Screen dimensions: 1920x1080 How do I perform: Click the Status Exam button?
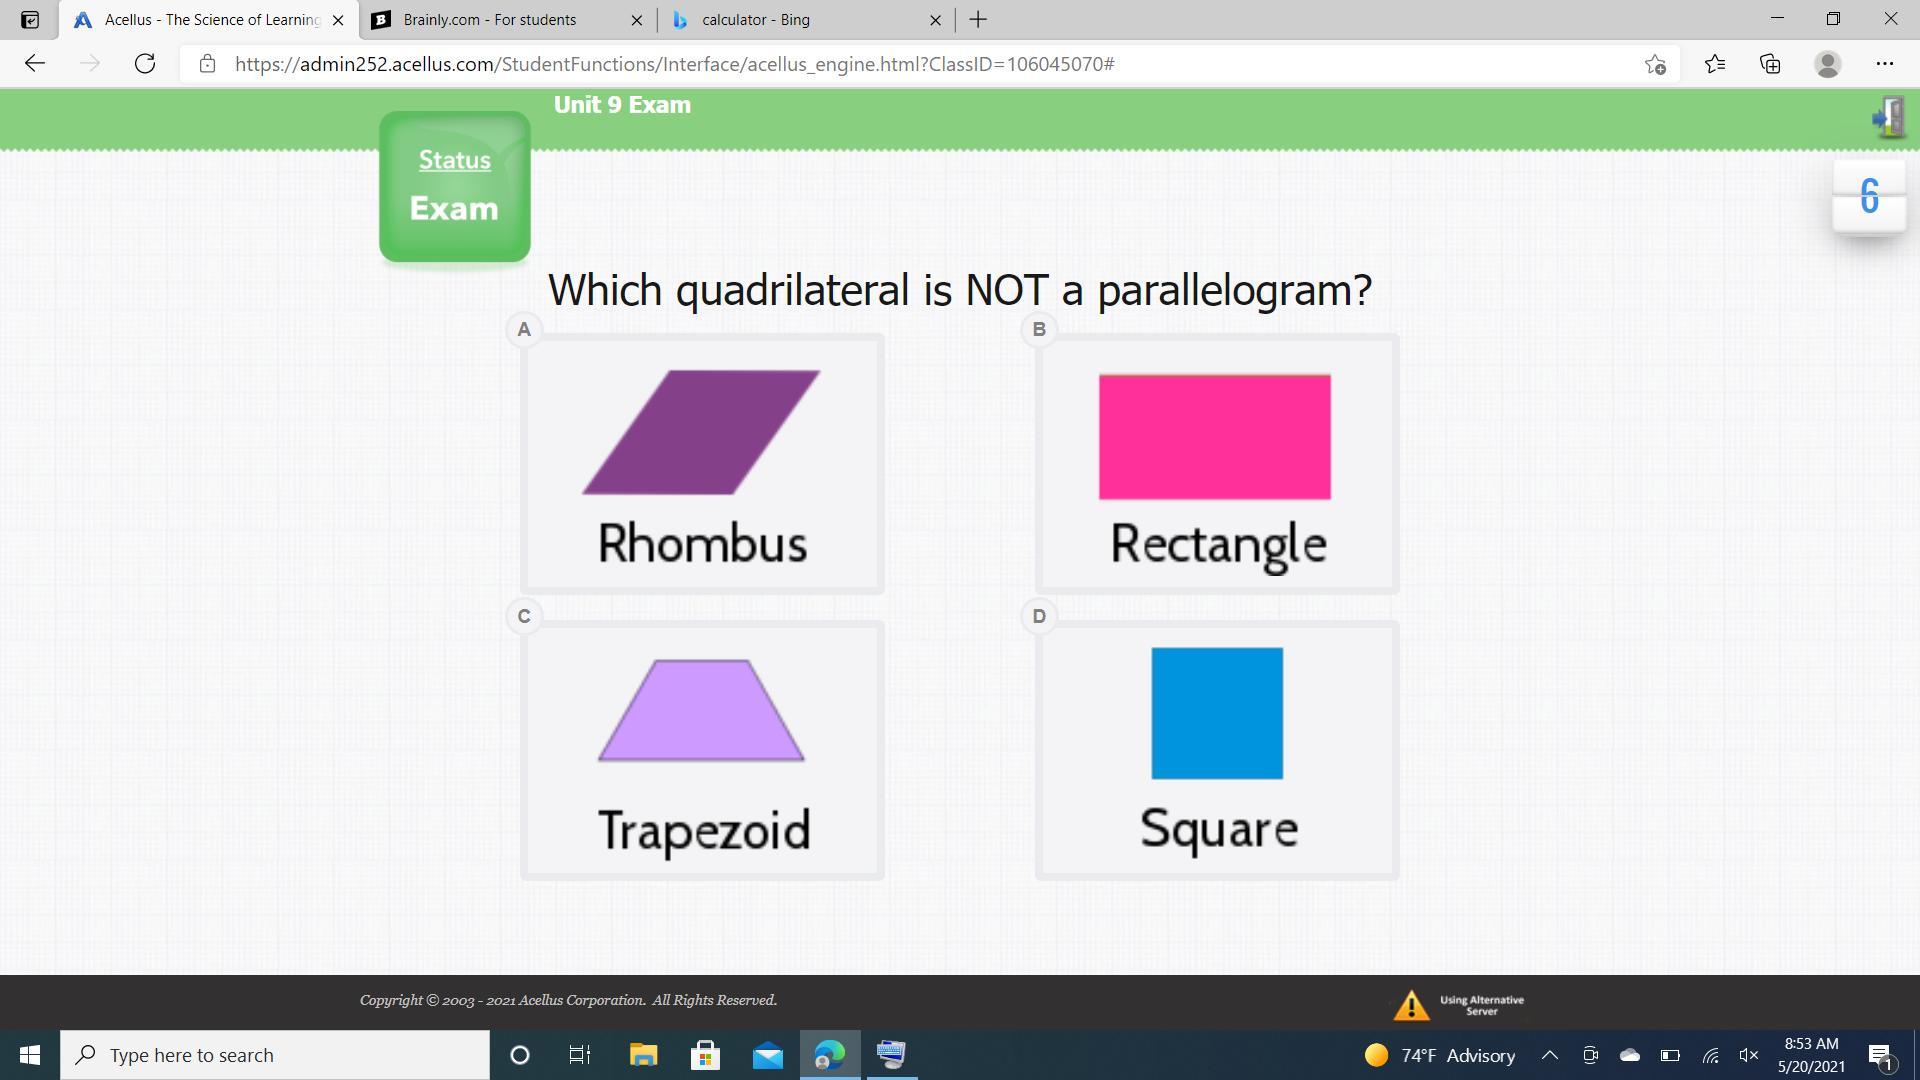[x=454, y=187]
